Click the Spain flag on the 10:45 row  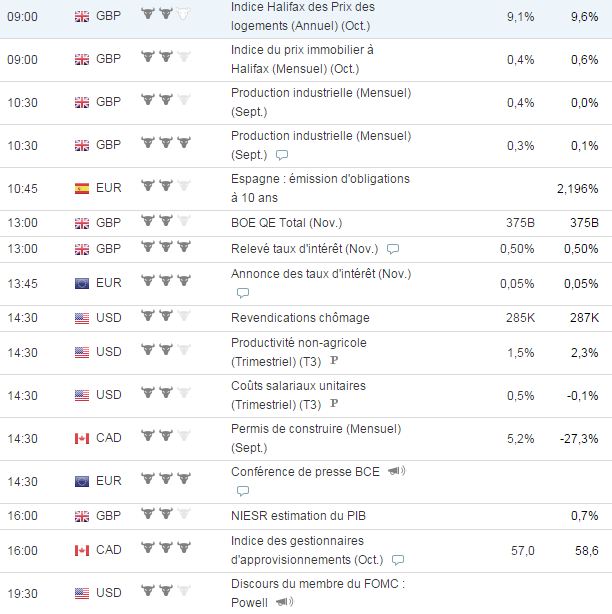pos(82,188)
